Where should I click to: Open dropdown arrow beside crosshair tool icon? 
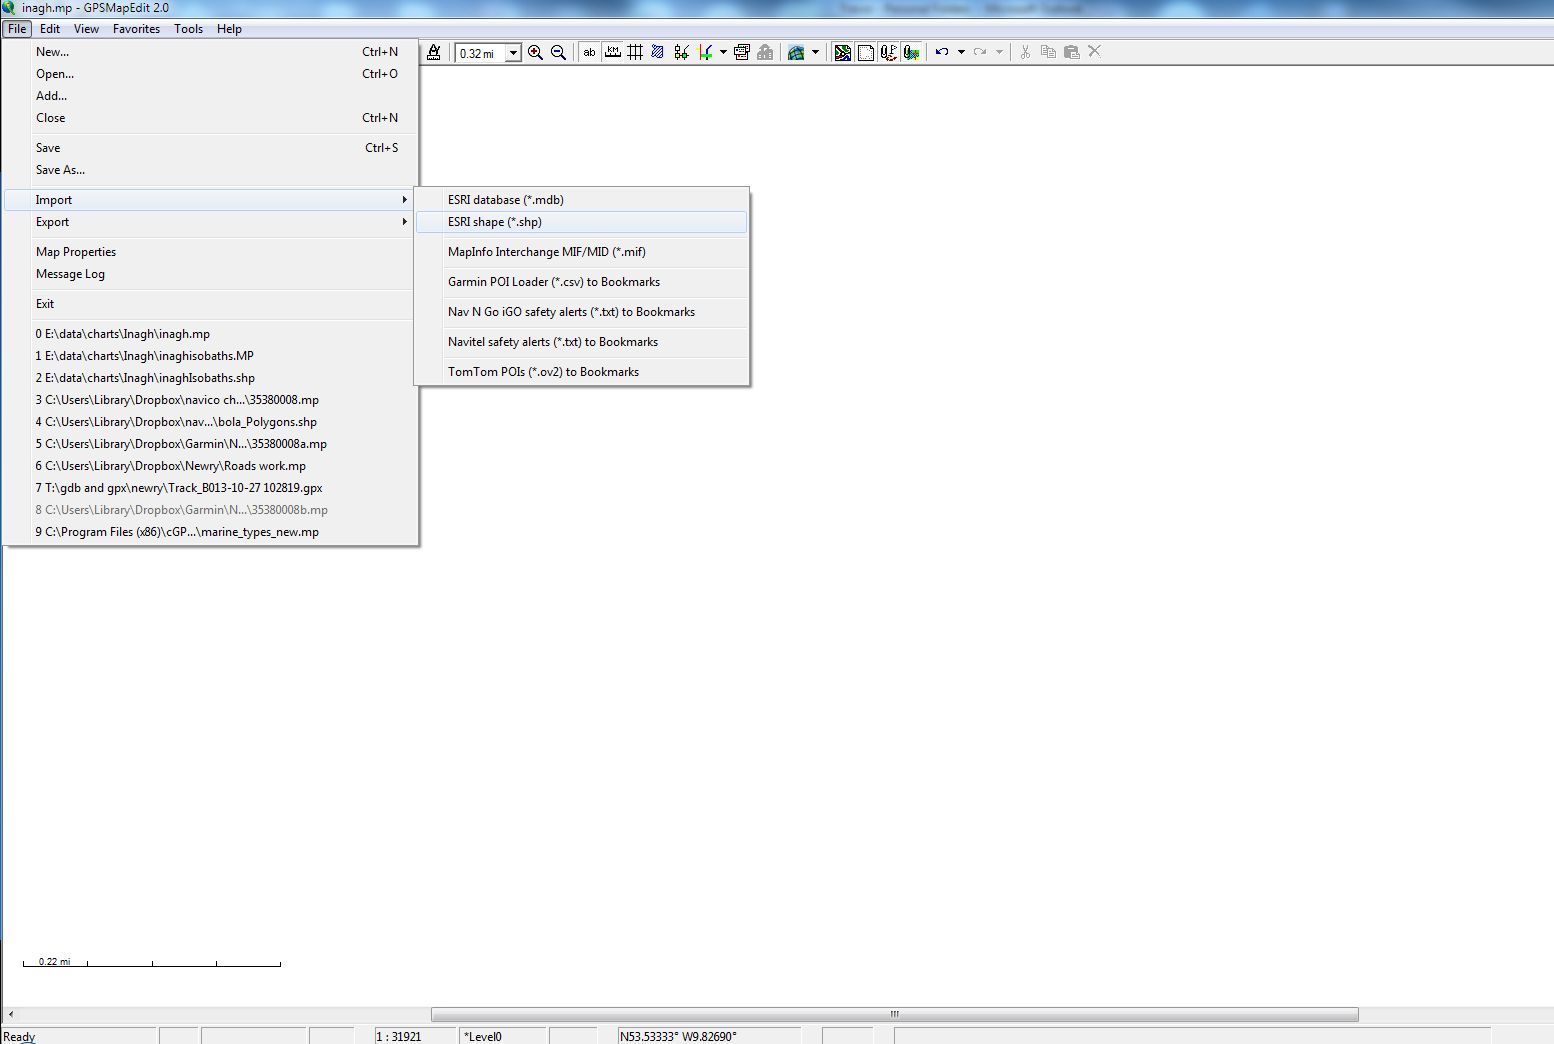pos(723,52)
